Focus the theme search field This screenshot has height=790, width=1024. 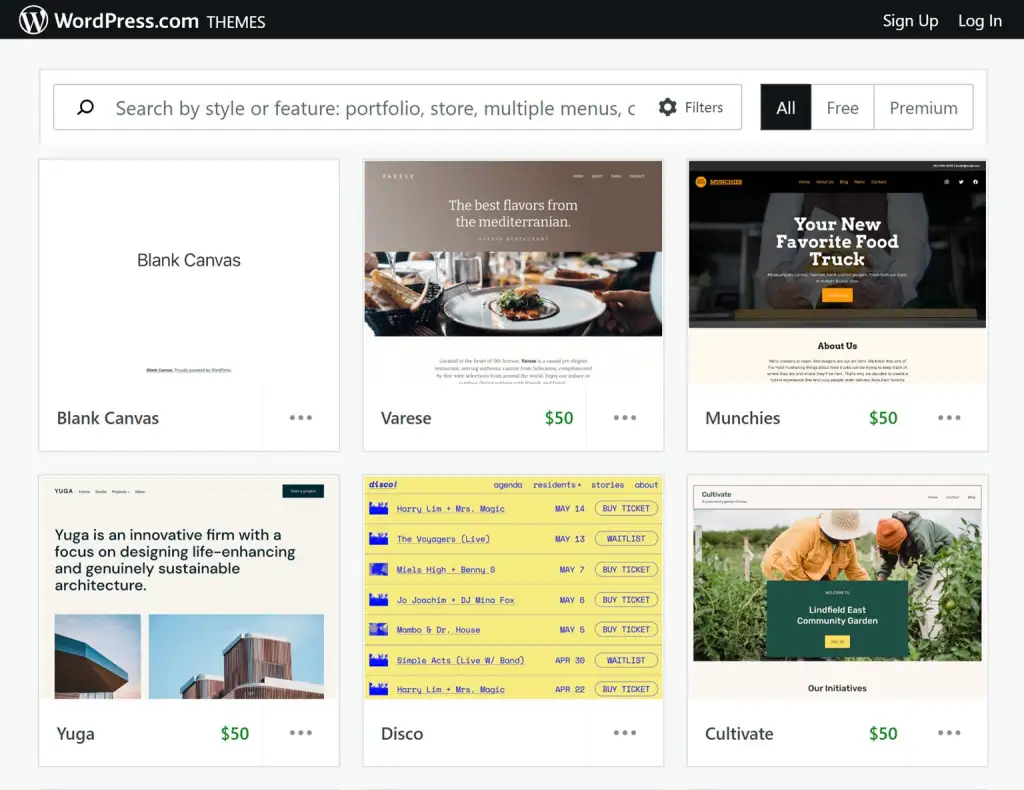375,108
